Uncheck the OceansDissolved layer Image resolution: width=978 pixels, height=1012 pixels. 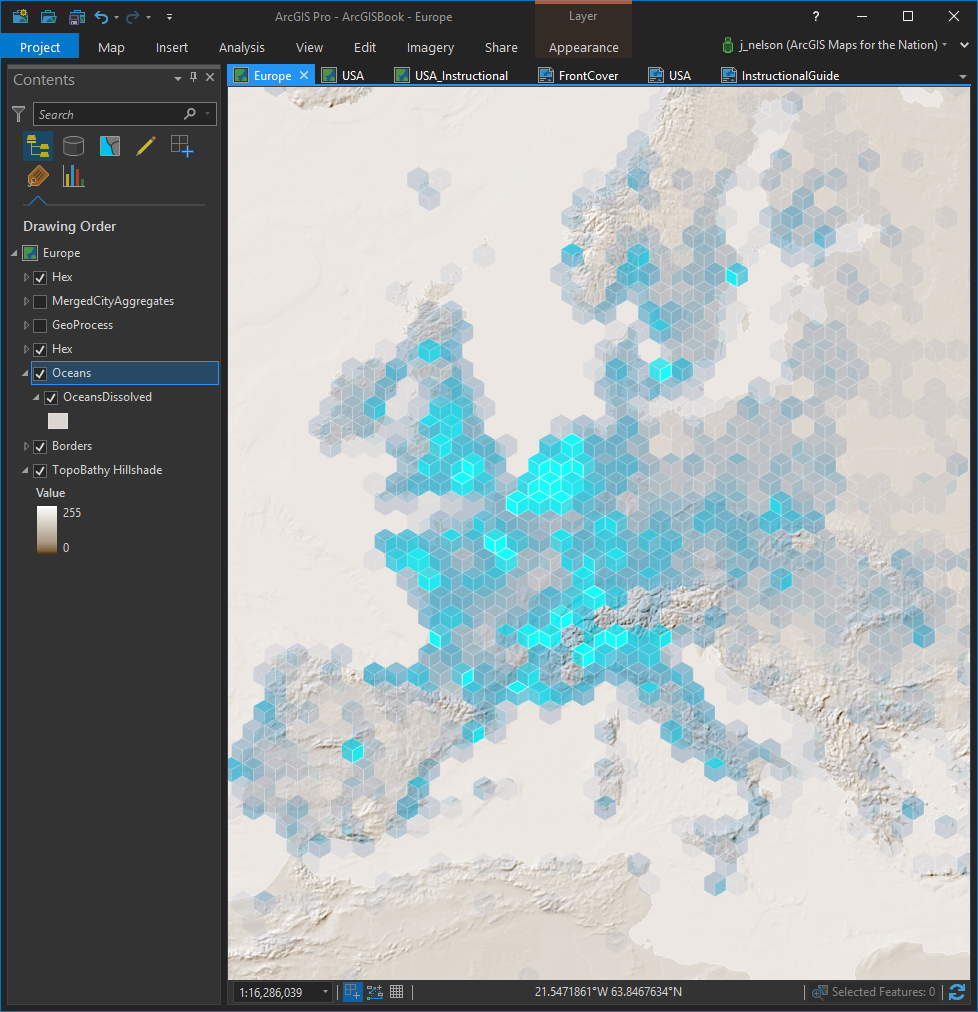[51, 398]
